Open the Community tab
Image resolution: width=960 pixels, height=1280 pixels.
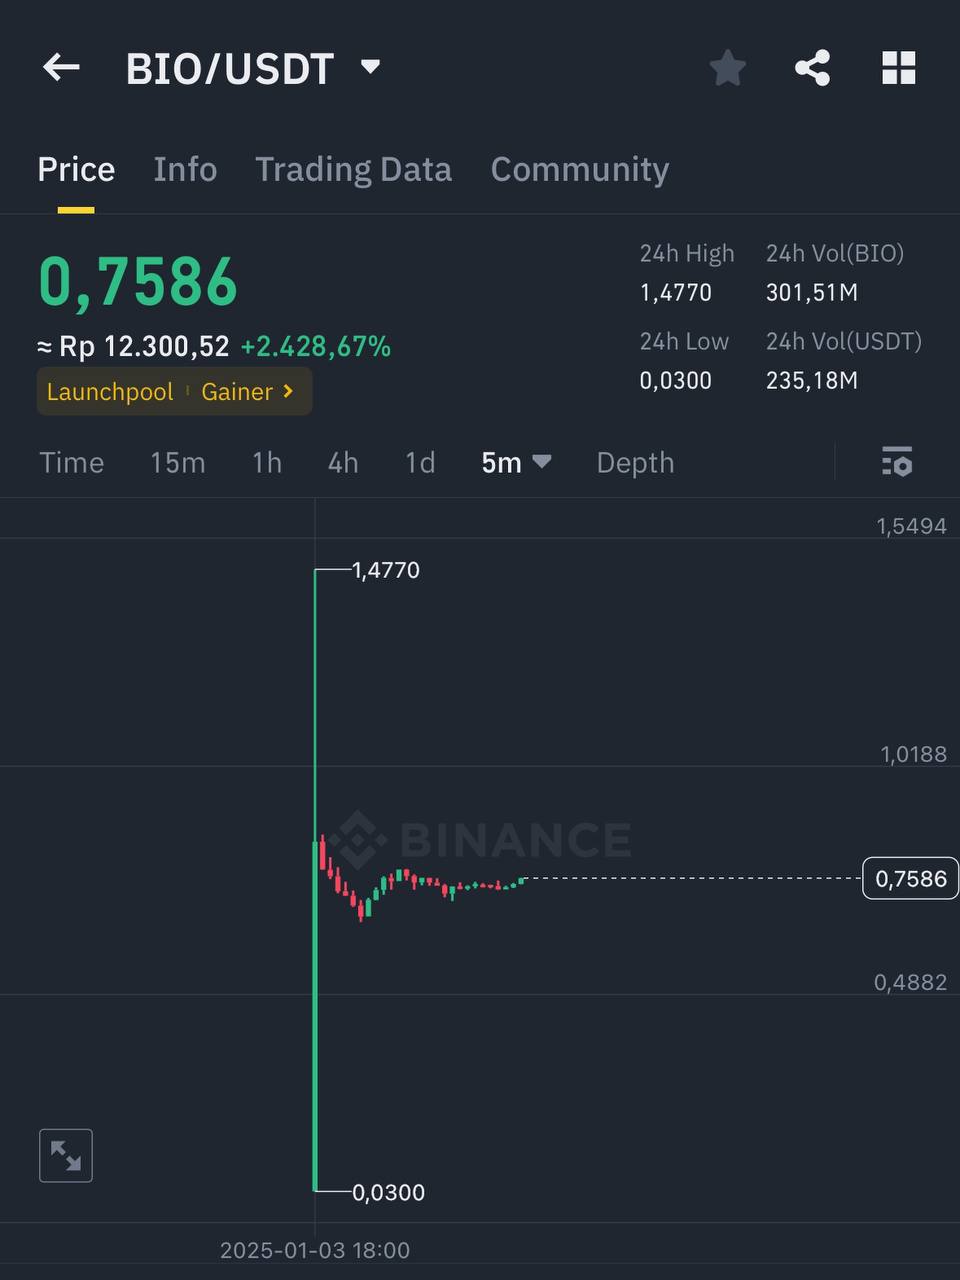tap(580, 170)
